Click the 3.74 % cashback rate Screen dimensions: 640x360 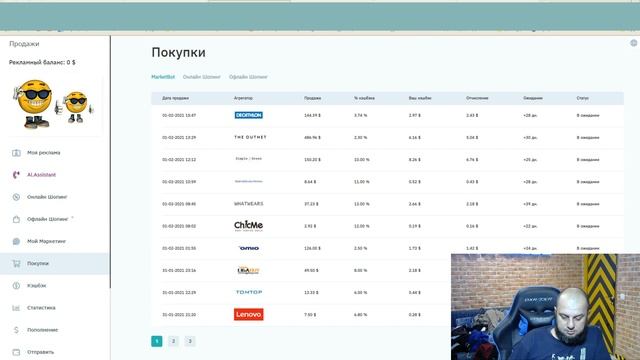pos(360,116)
